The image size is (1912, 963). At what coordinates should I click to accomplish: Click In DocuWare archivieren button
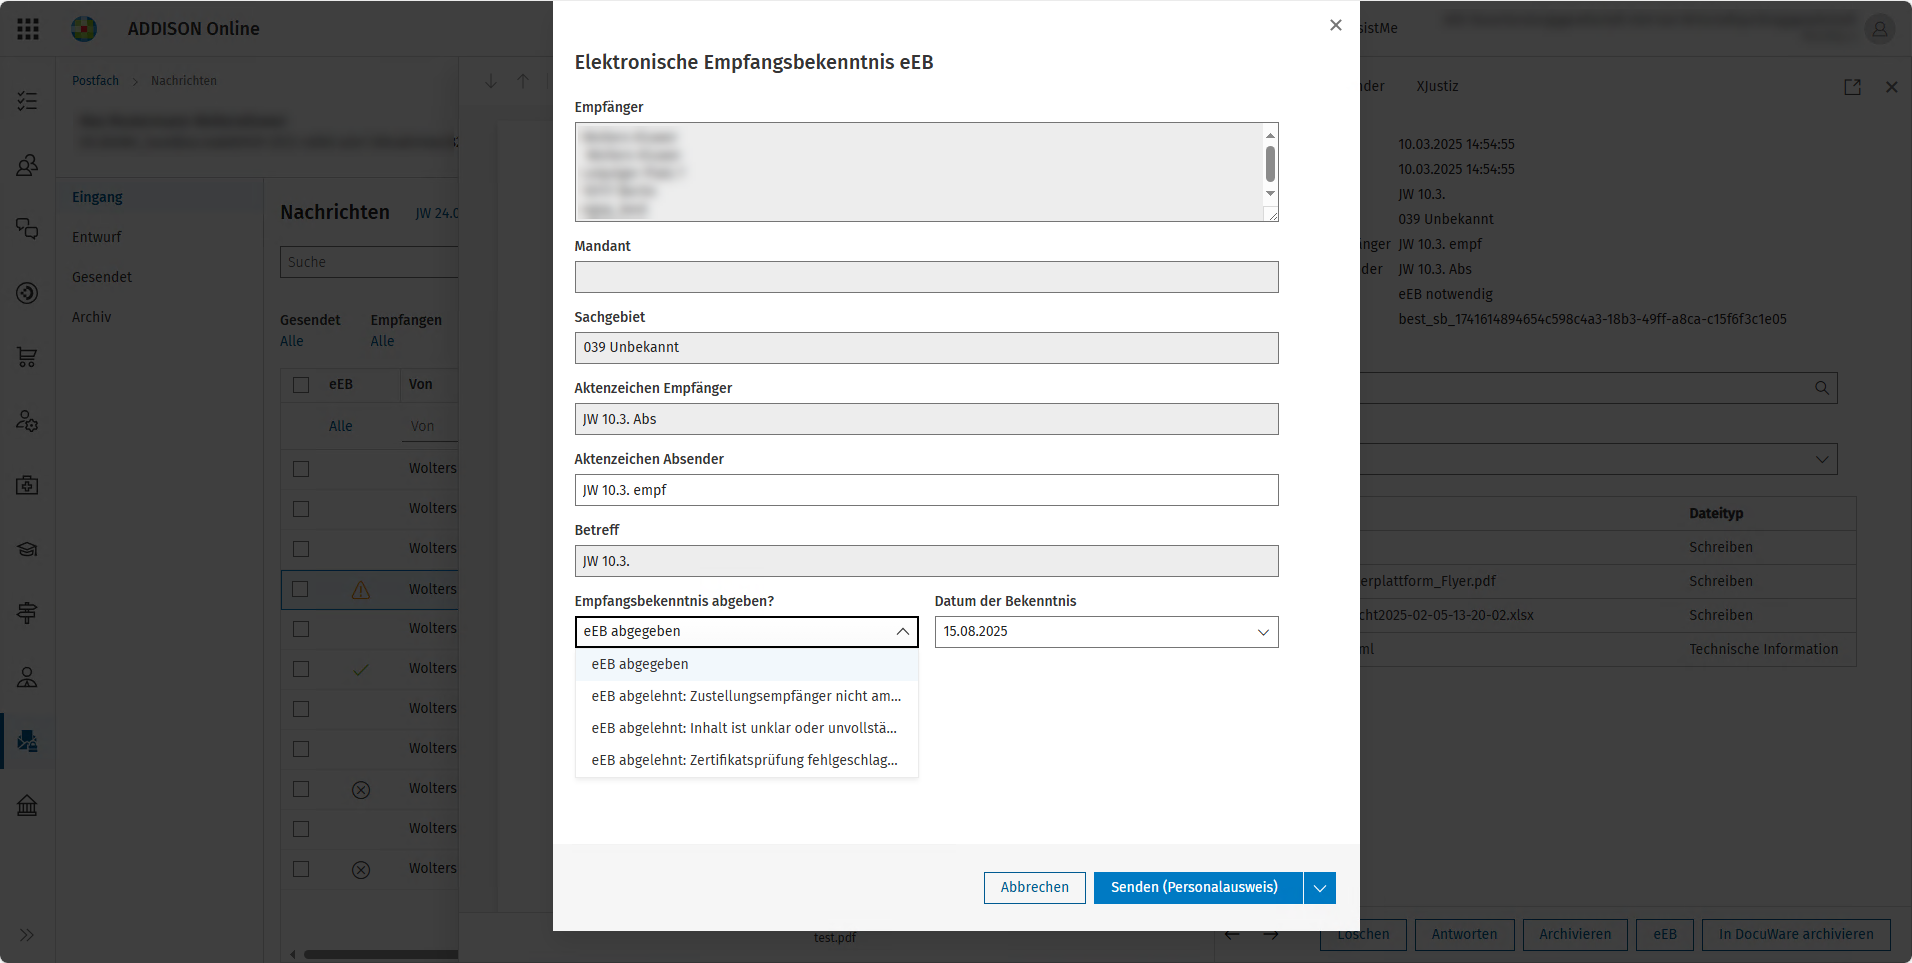click(x=1796, y=935)
